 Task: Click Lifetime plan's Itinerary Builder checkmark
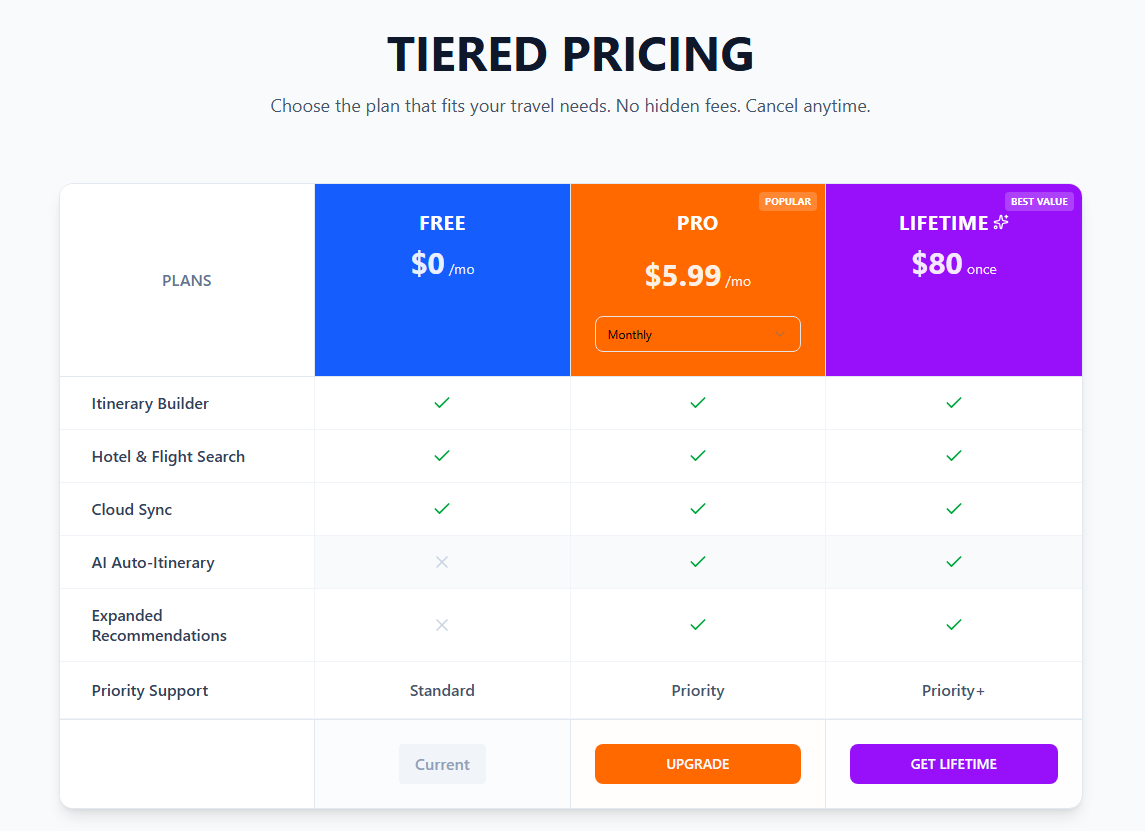pyautogui.click(x=954, y=403)
